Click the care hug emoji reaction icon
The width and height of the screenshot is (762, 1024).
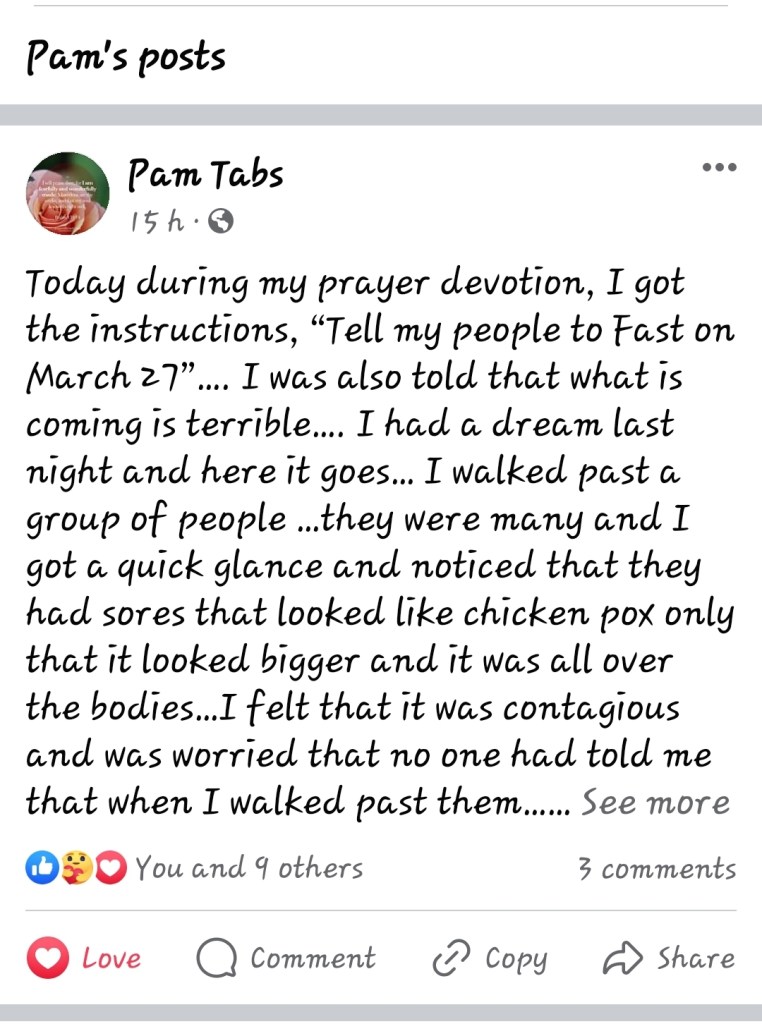tap(75, 868)
